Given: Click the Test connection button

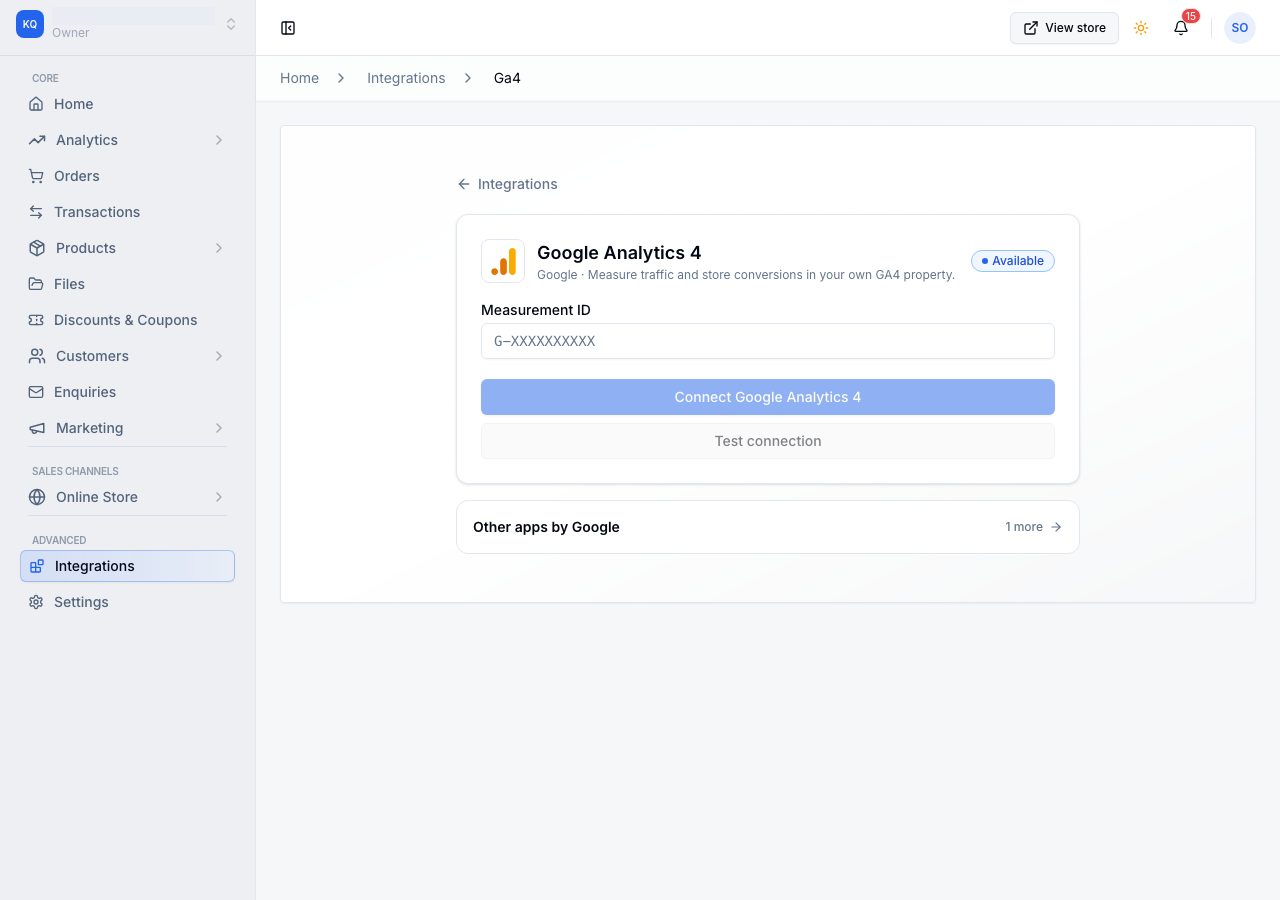Looking at the screenshot, I should tap(768, 441).
